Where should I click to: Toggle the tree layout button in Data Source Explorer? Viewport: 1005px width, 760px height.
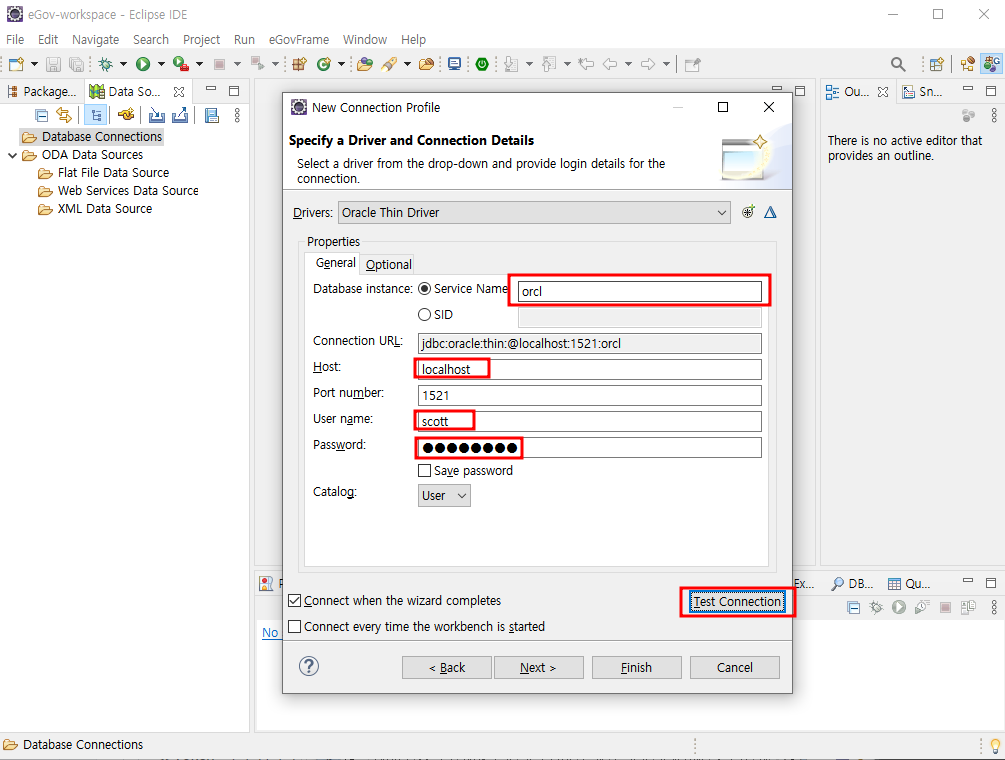point(96,115)
